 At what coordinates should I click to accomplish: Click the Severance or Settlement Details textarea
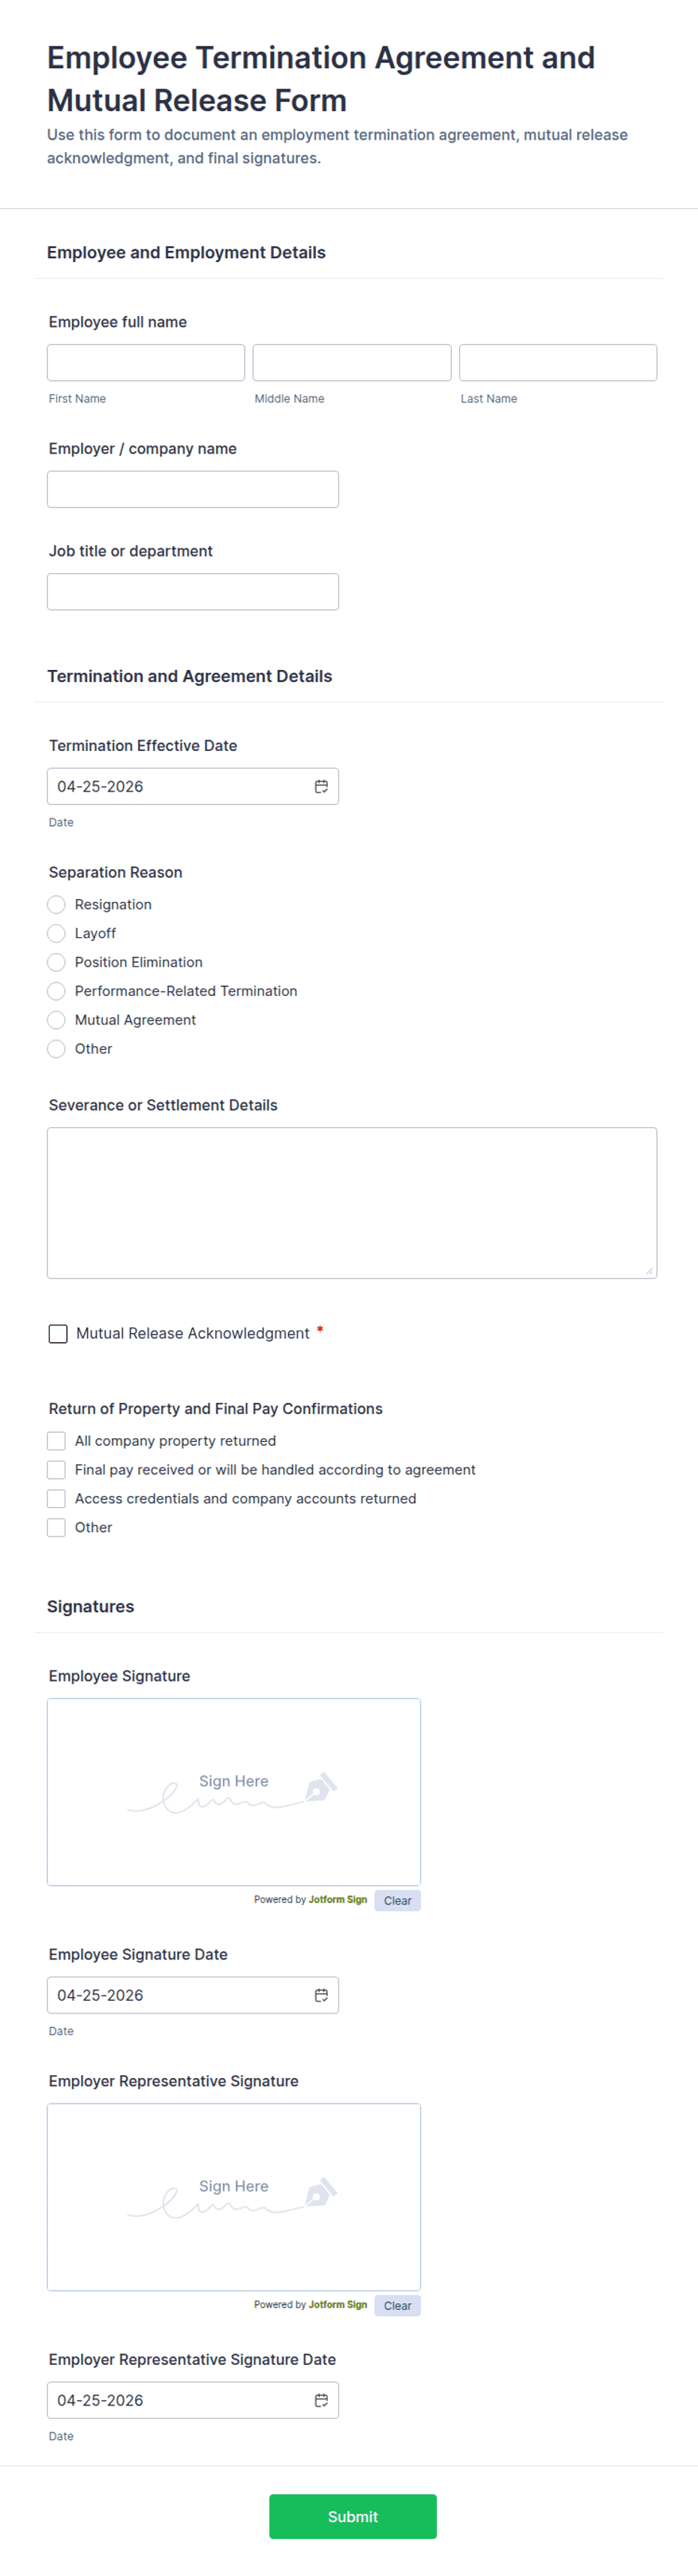pyautogui.click(x=352, y=1200)
